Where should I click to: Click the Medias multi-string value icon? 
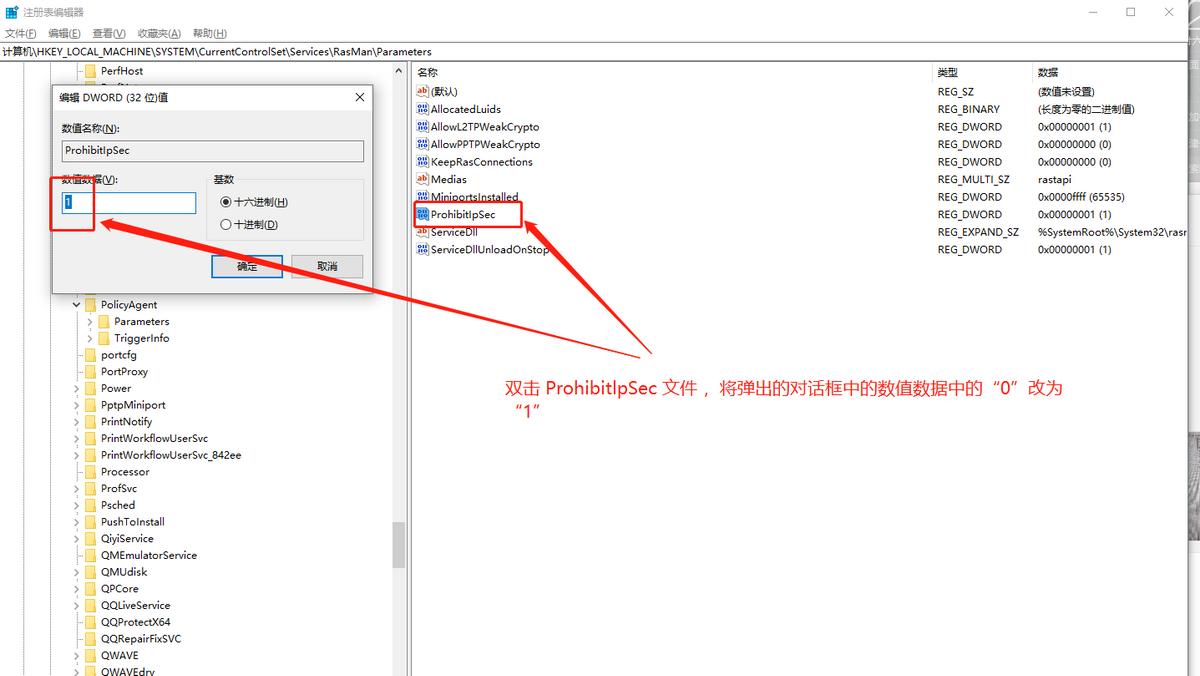pyautogui.click(x=422, y=179)
